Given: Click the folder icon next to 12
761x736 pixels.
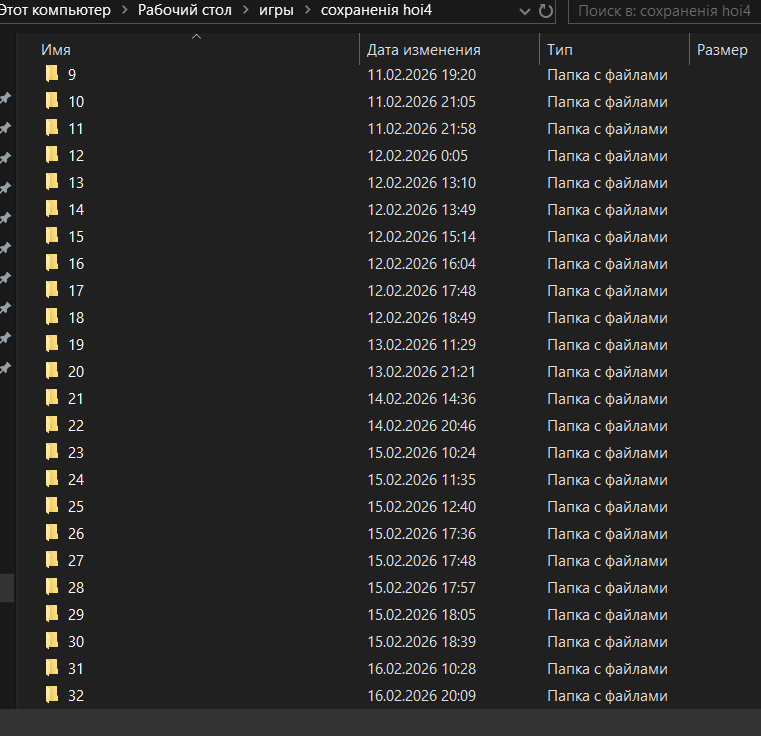Looking at the screenshot, I should point(53,155).
